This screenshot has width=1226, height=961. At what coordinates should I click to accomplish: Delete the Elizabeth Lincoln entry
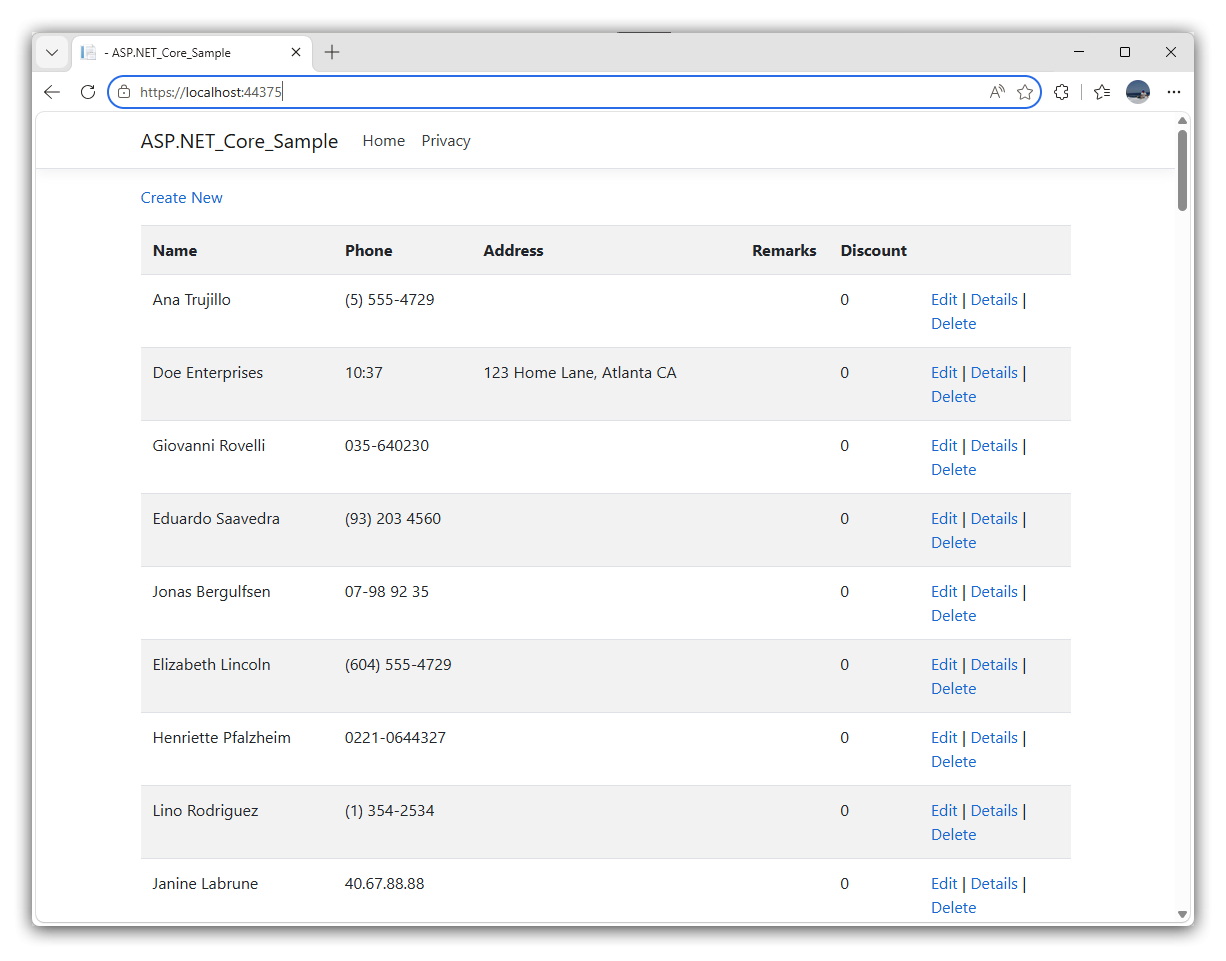pos(953,689)
